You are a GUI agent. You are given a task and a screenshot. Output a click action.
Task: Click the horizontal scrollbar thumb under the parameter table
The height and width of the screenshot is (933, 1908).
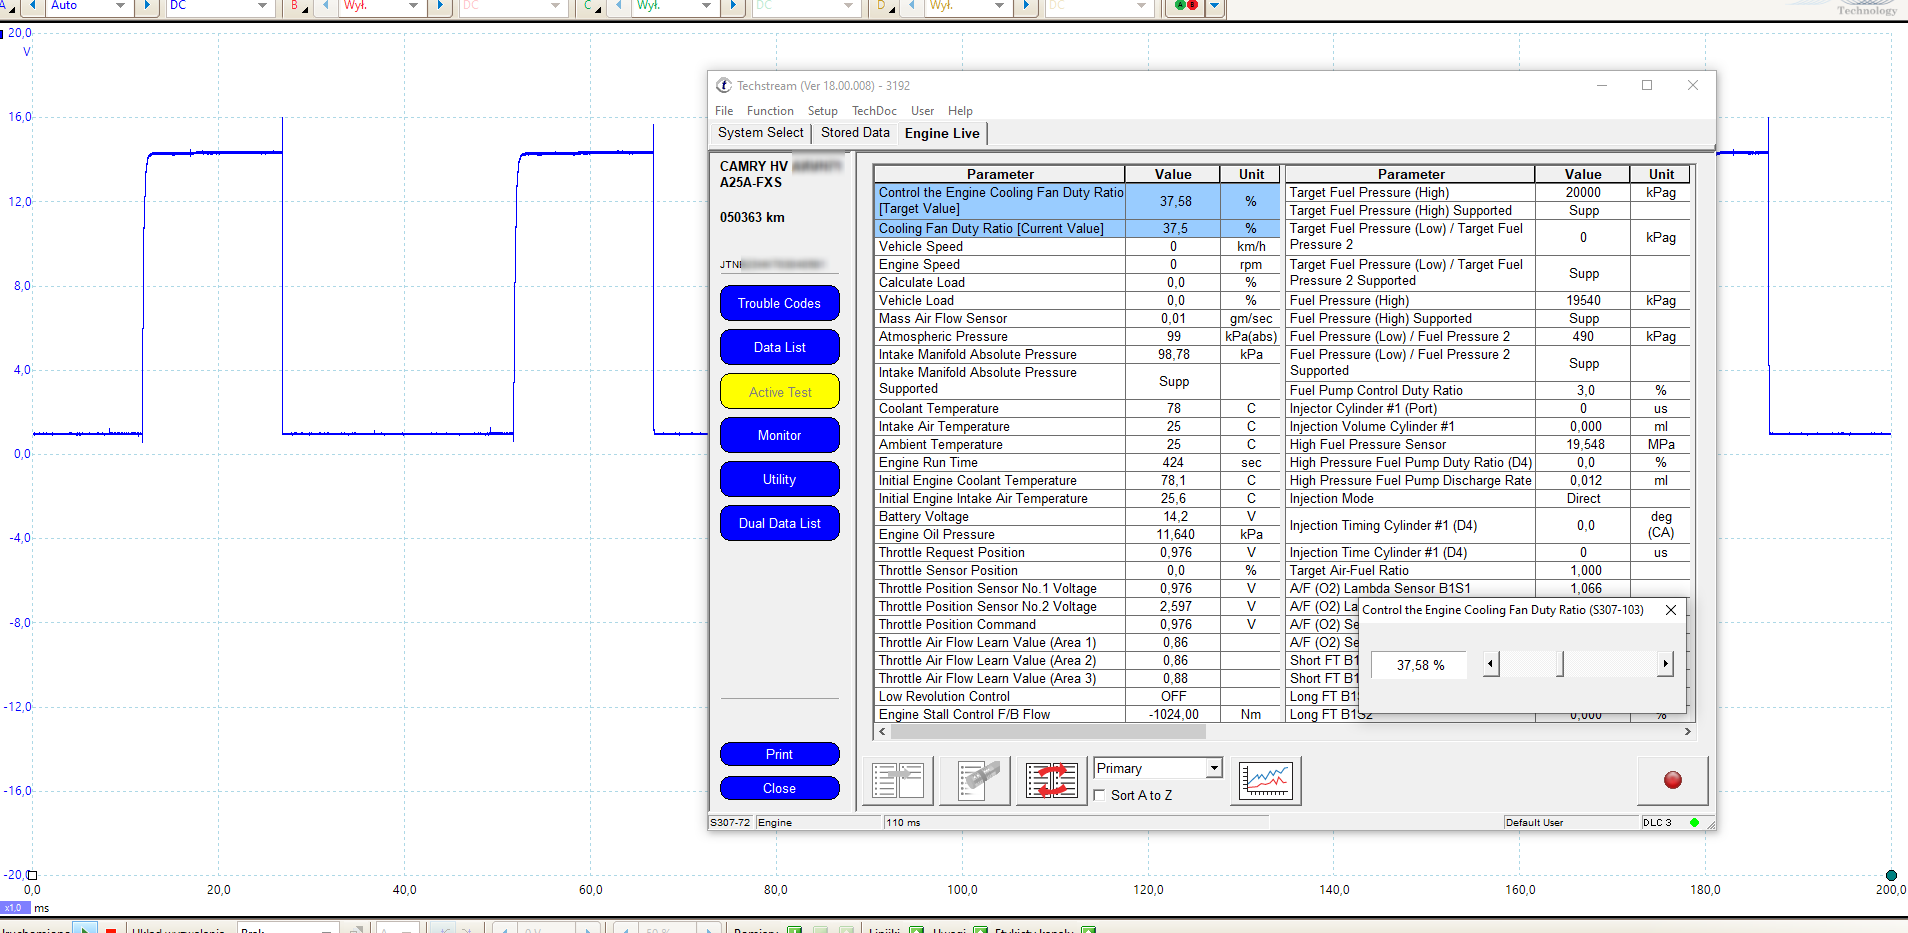(1048, 732)
